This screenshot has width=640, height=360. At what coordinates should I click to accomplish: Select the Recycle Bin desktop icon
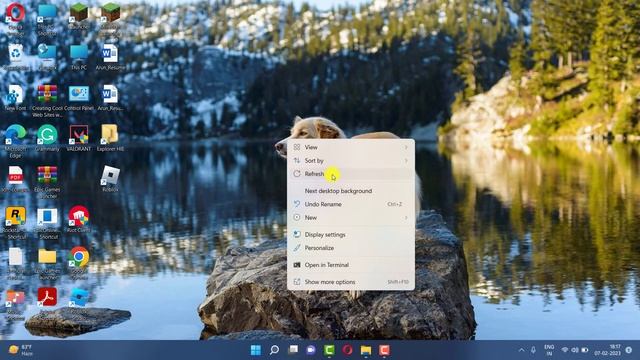[16, 56]
